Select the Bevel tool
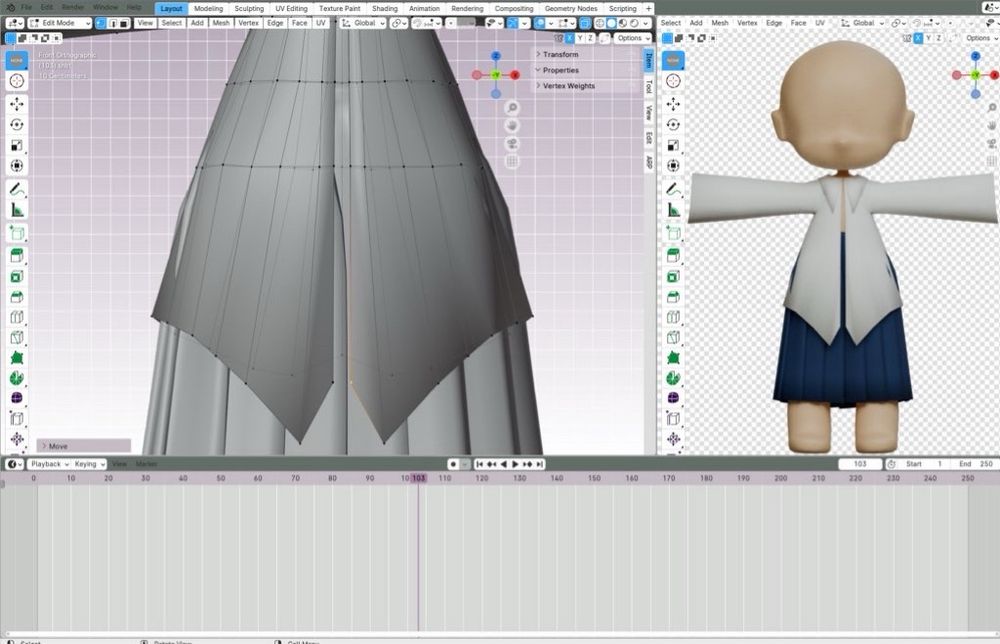This screenshot has width=1000, height=644. coord(17,296)
